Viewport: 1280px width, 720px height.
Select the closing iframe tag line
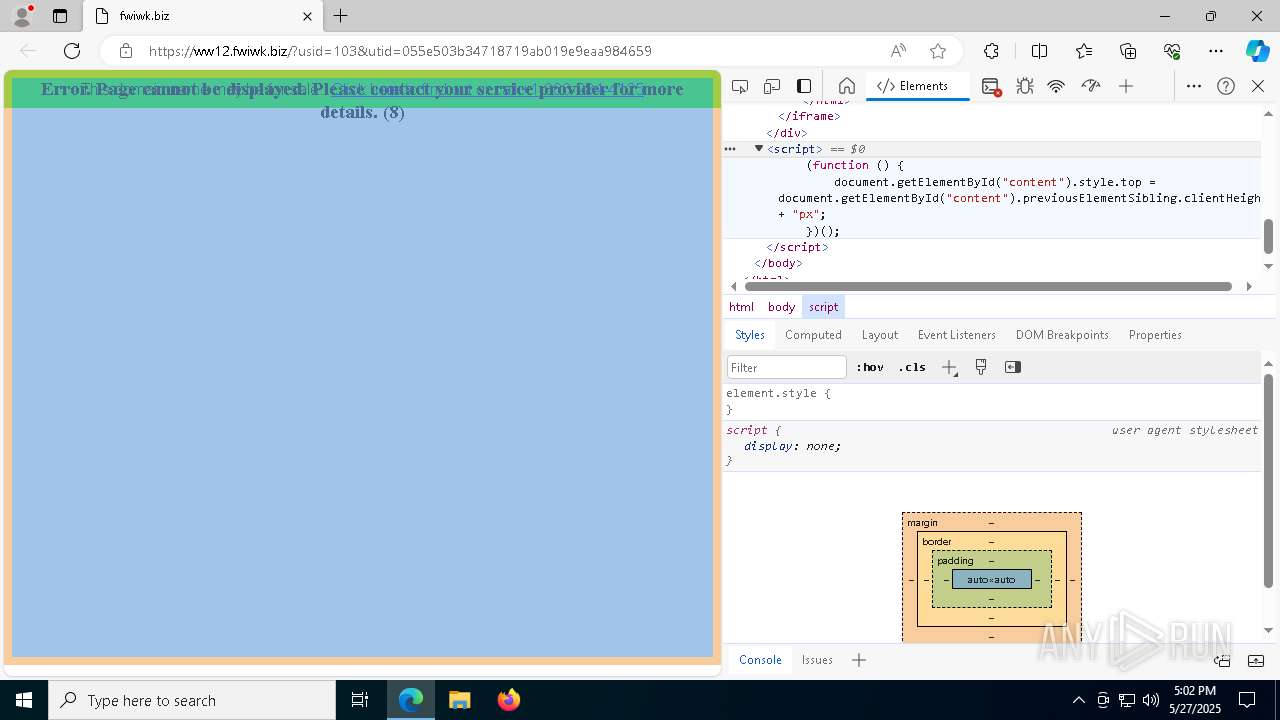[x=809, y=116]
